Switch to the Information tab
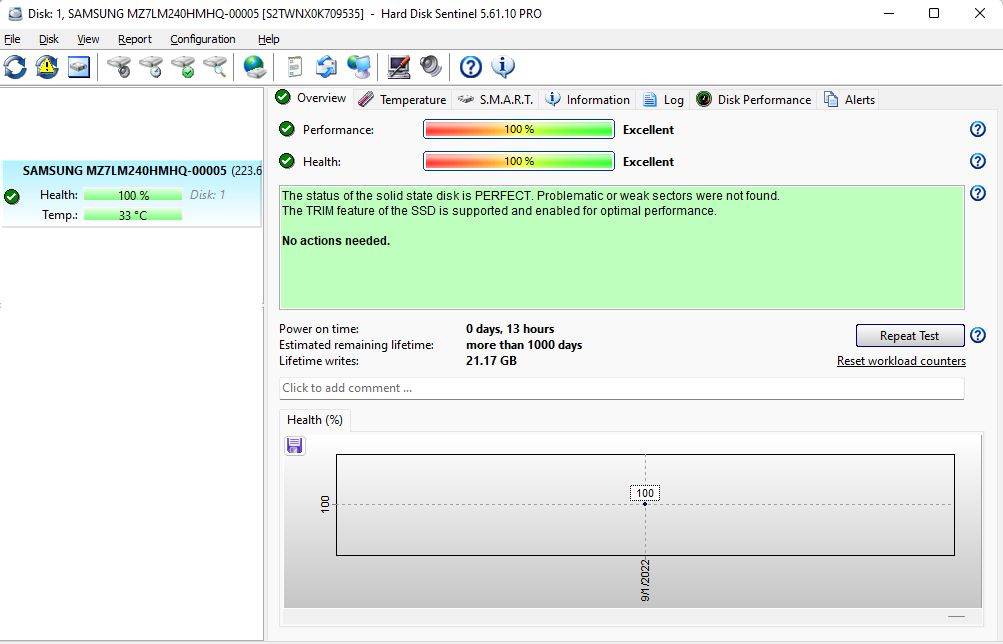This screenshot has width=1003, height=644. (588, 100)
